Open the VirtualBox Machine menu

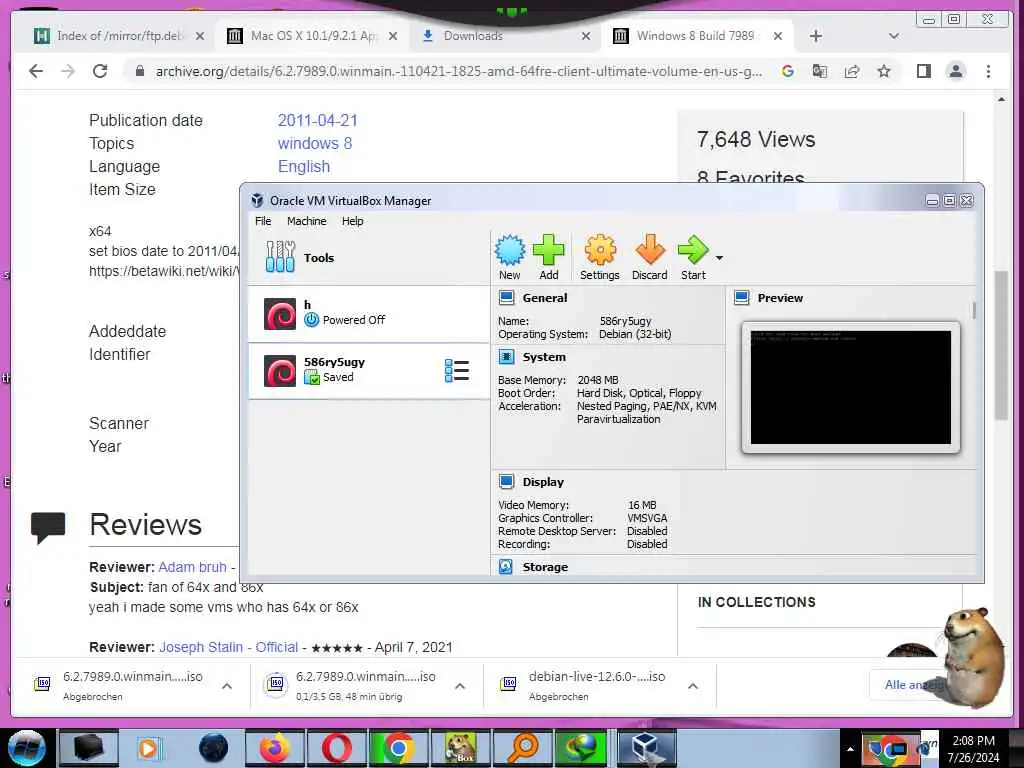(x=306, y=221)
